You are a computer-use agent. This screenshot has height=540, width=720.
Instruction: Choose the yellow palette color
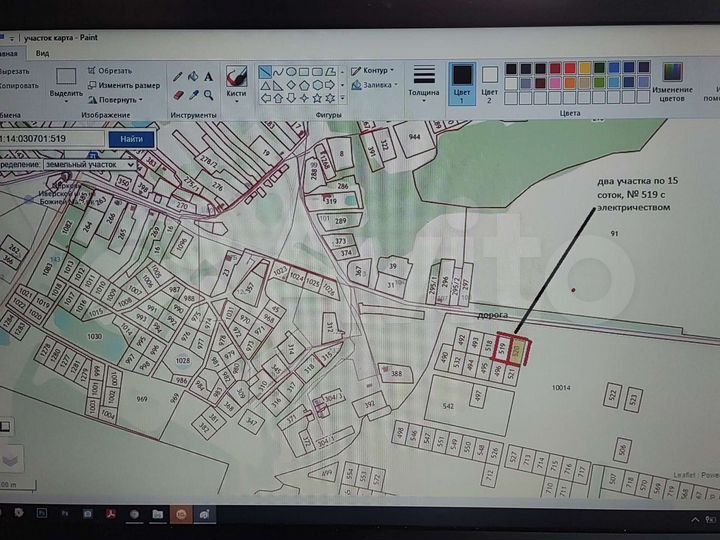[x=585, y=69]
